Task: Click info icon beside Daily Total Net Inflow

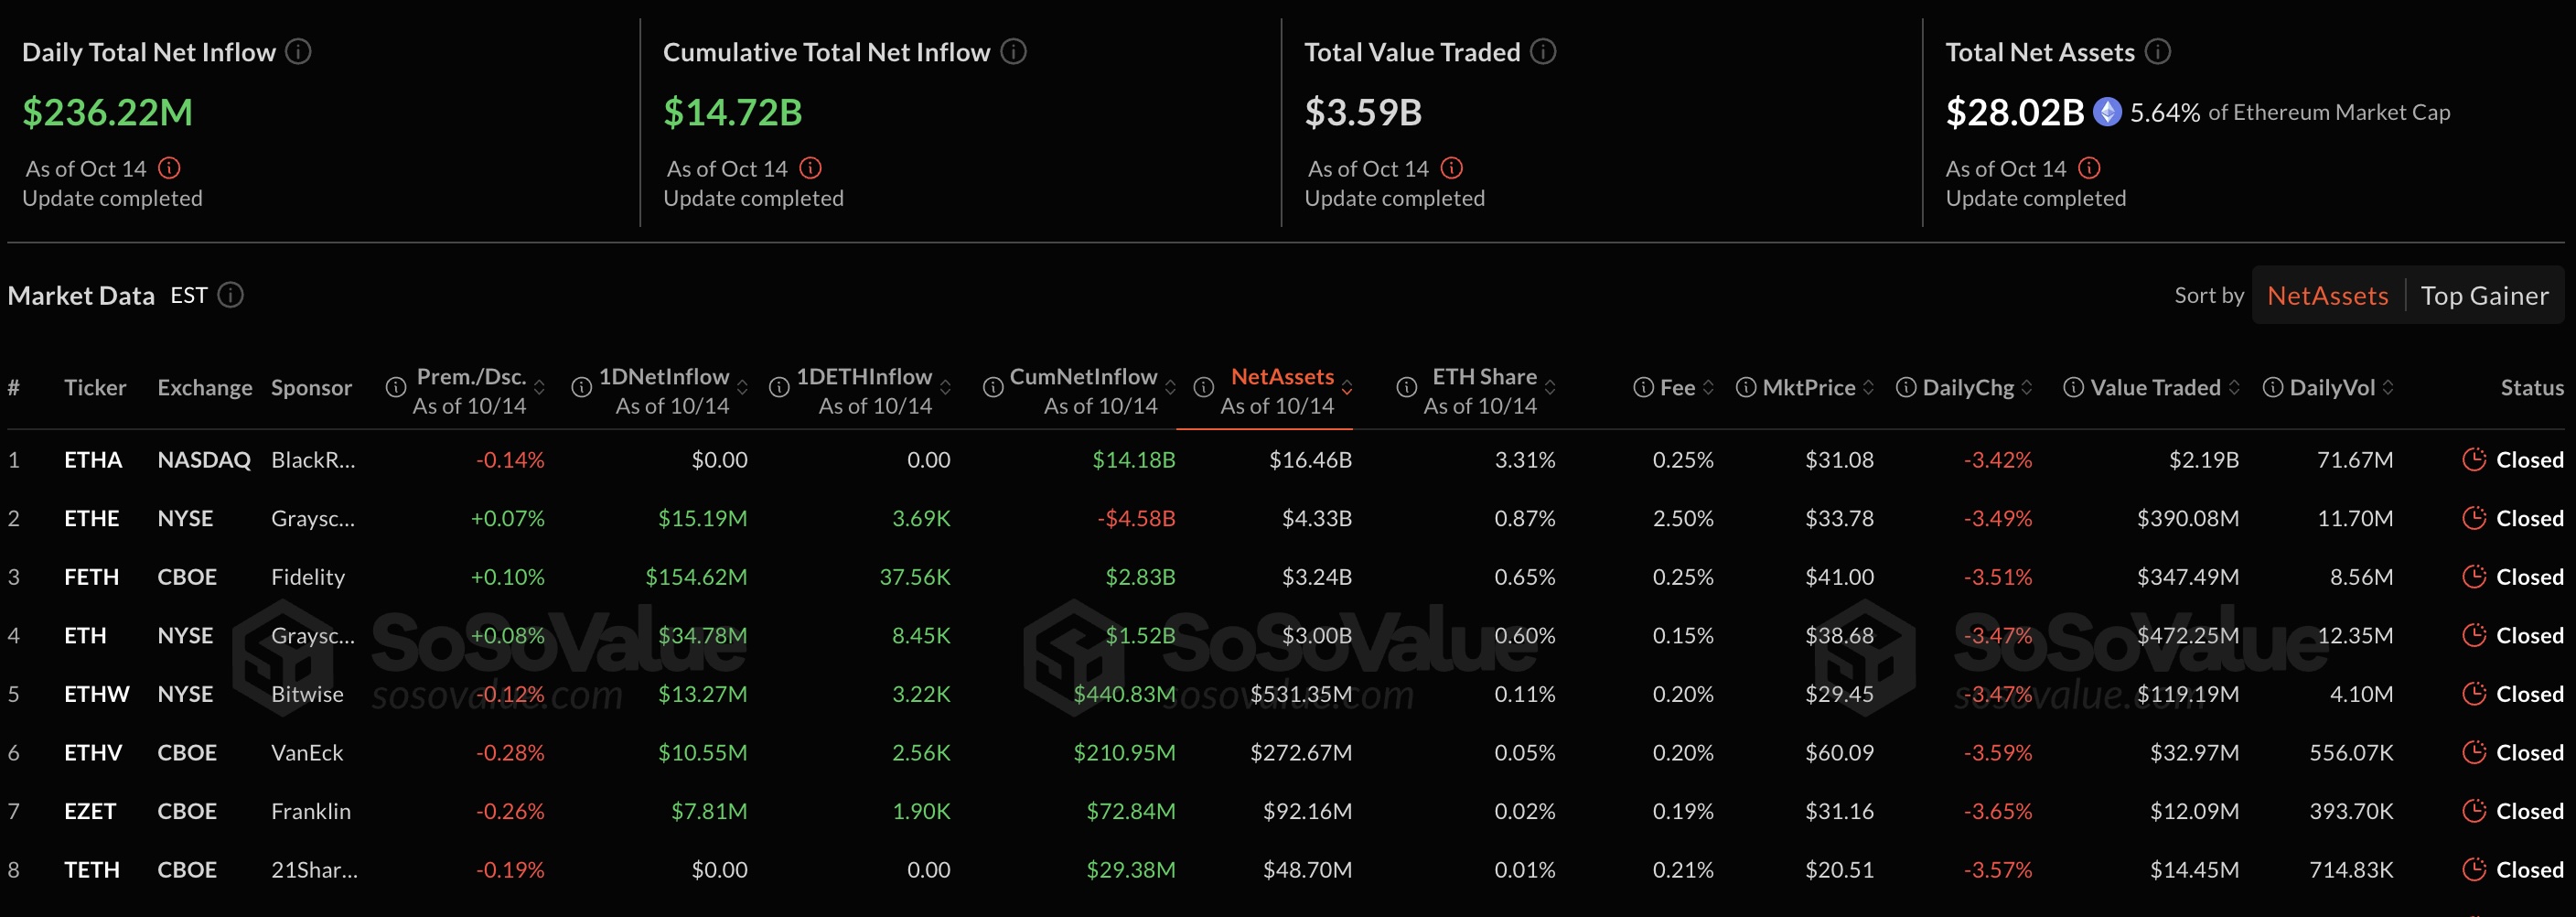Action: tap(298, 51)
